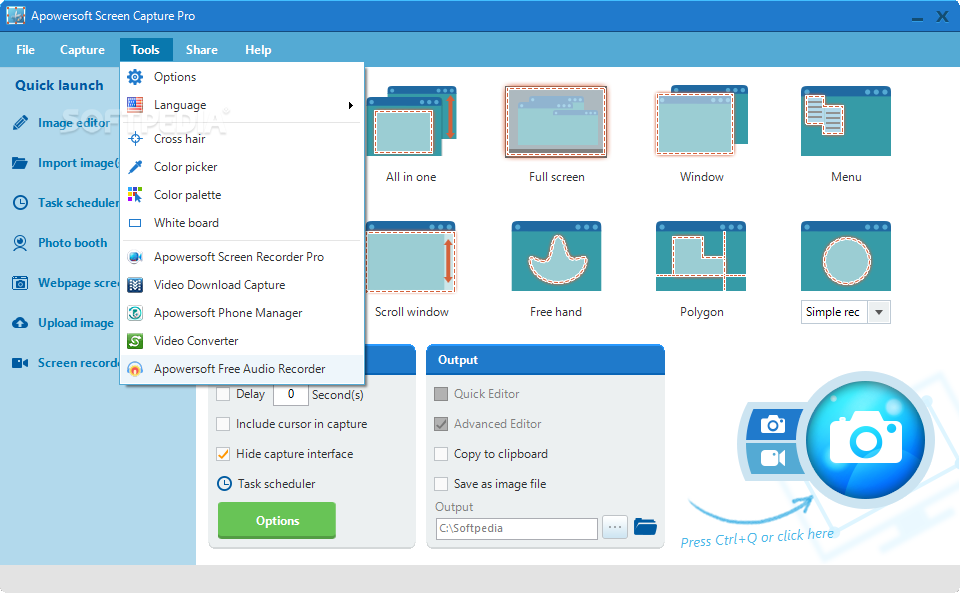Pick the Menu capture mode icon

(846, 121)
